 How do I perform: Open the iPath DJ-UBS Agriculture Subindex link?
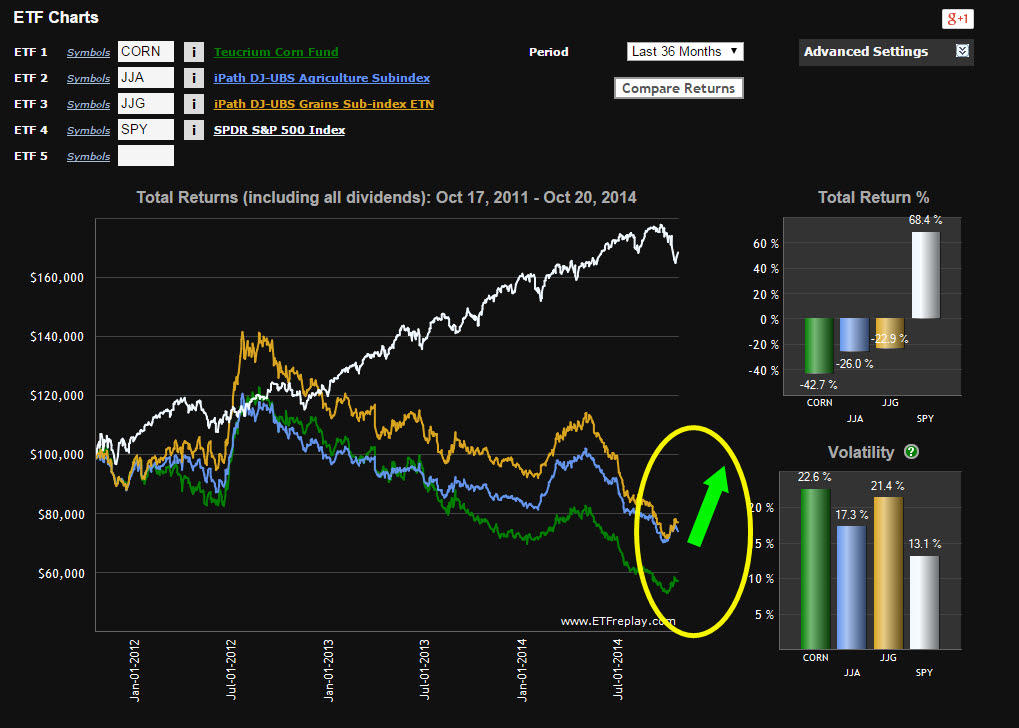[321, 78]
